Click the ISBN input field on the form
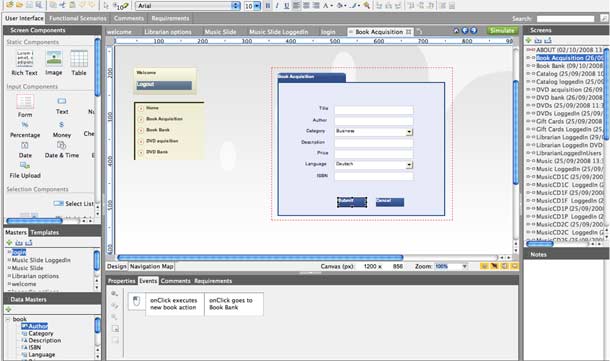Screen dimensions: 610x361 [374, 176]
